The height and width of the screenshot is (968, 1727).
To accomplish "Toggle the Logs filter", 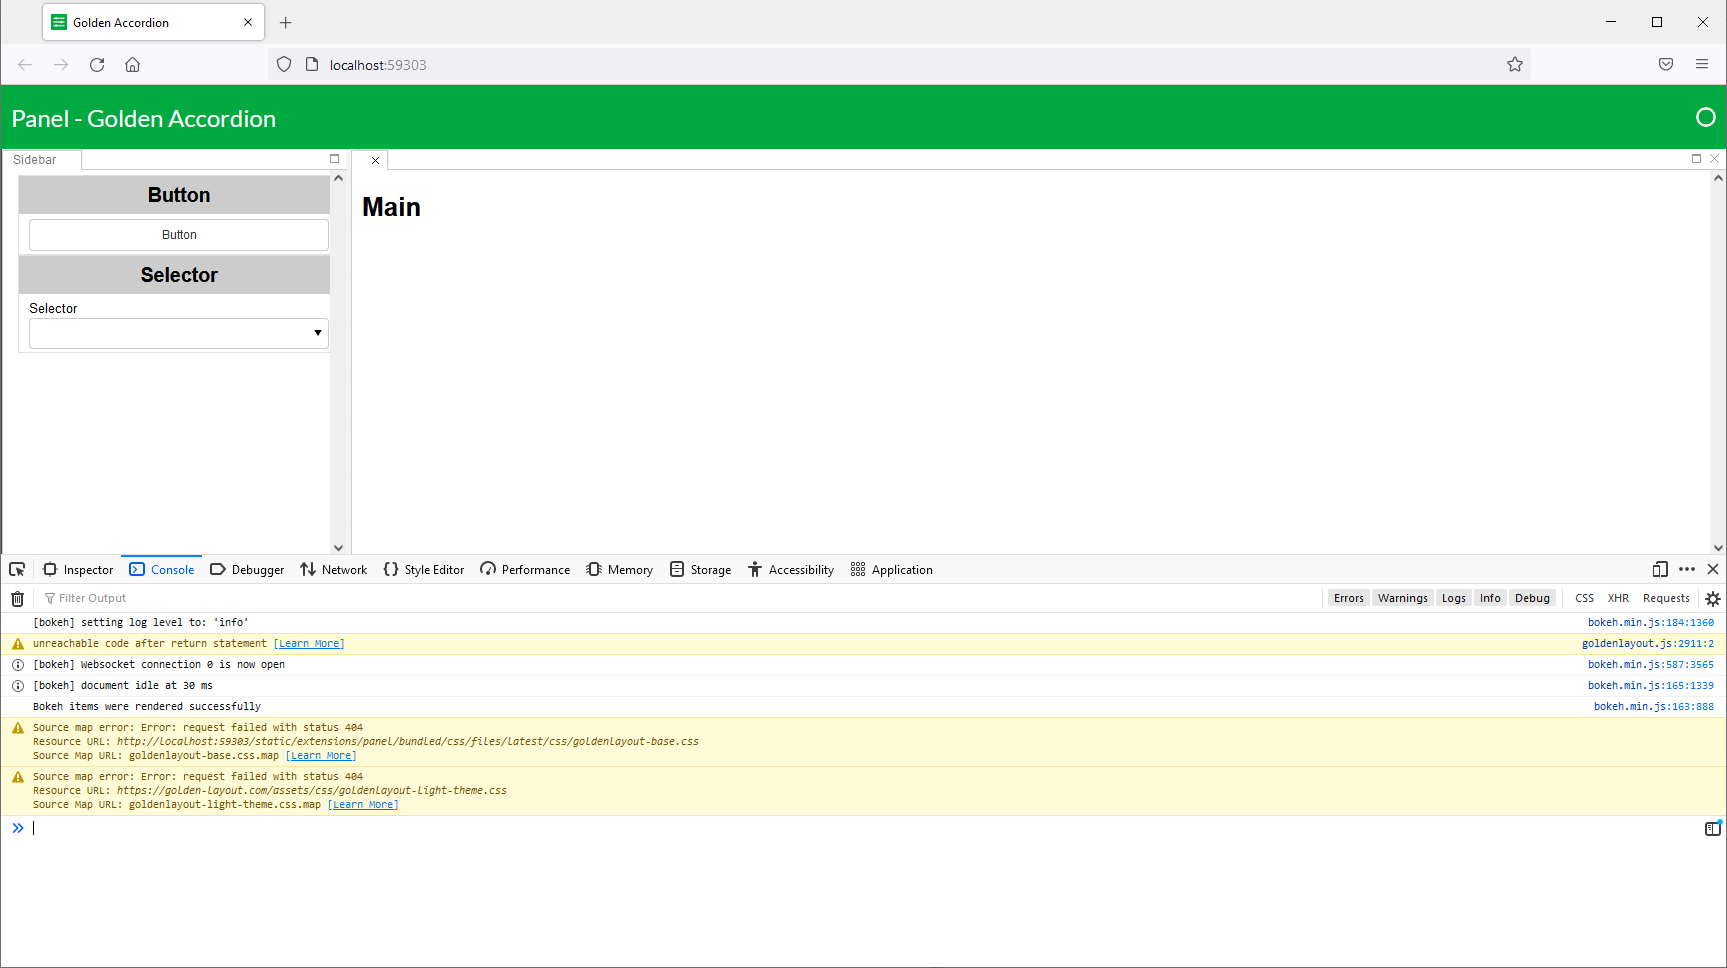I will pos(1454,599).
